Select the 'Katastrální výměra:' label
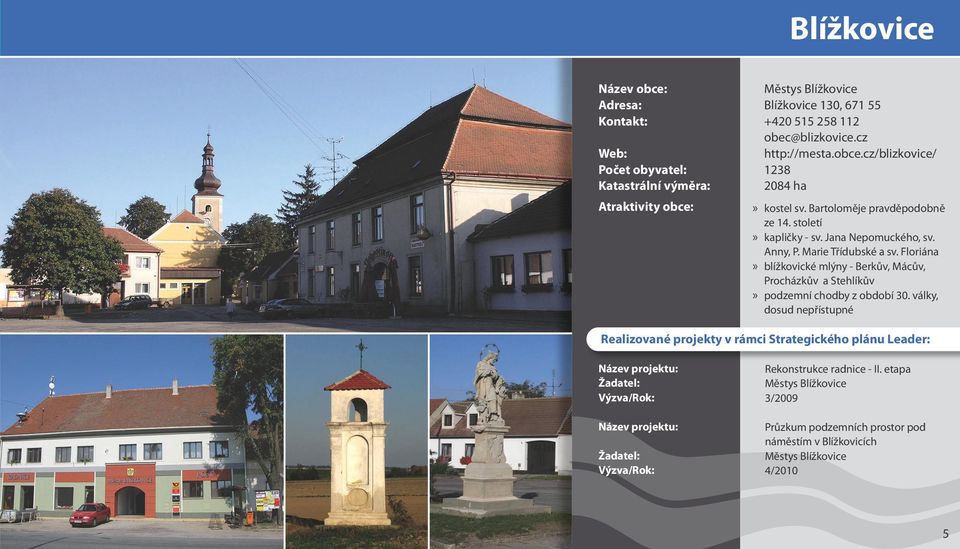Screen dimensions: 960x549 (654, 185)
